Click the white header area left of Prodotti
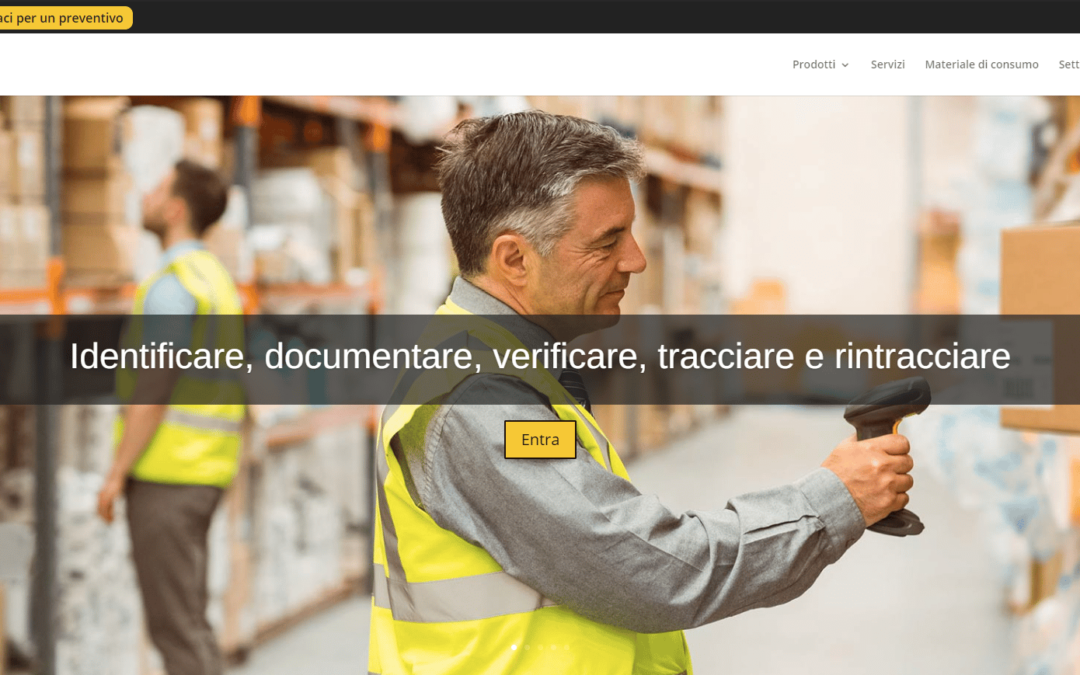 point(400,64)
